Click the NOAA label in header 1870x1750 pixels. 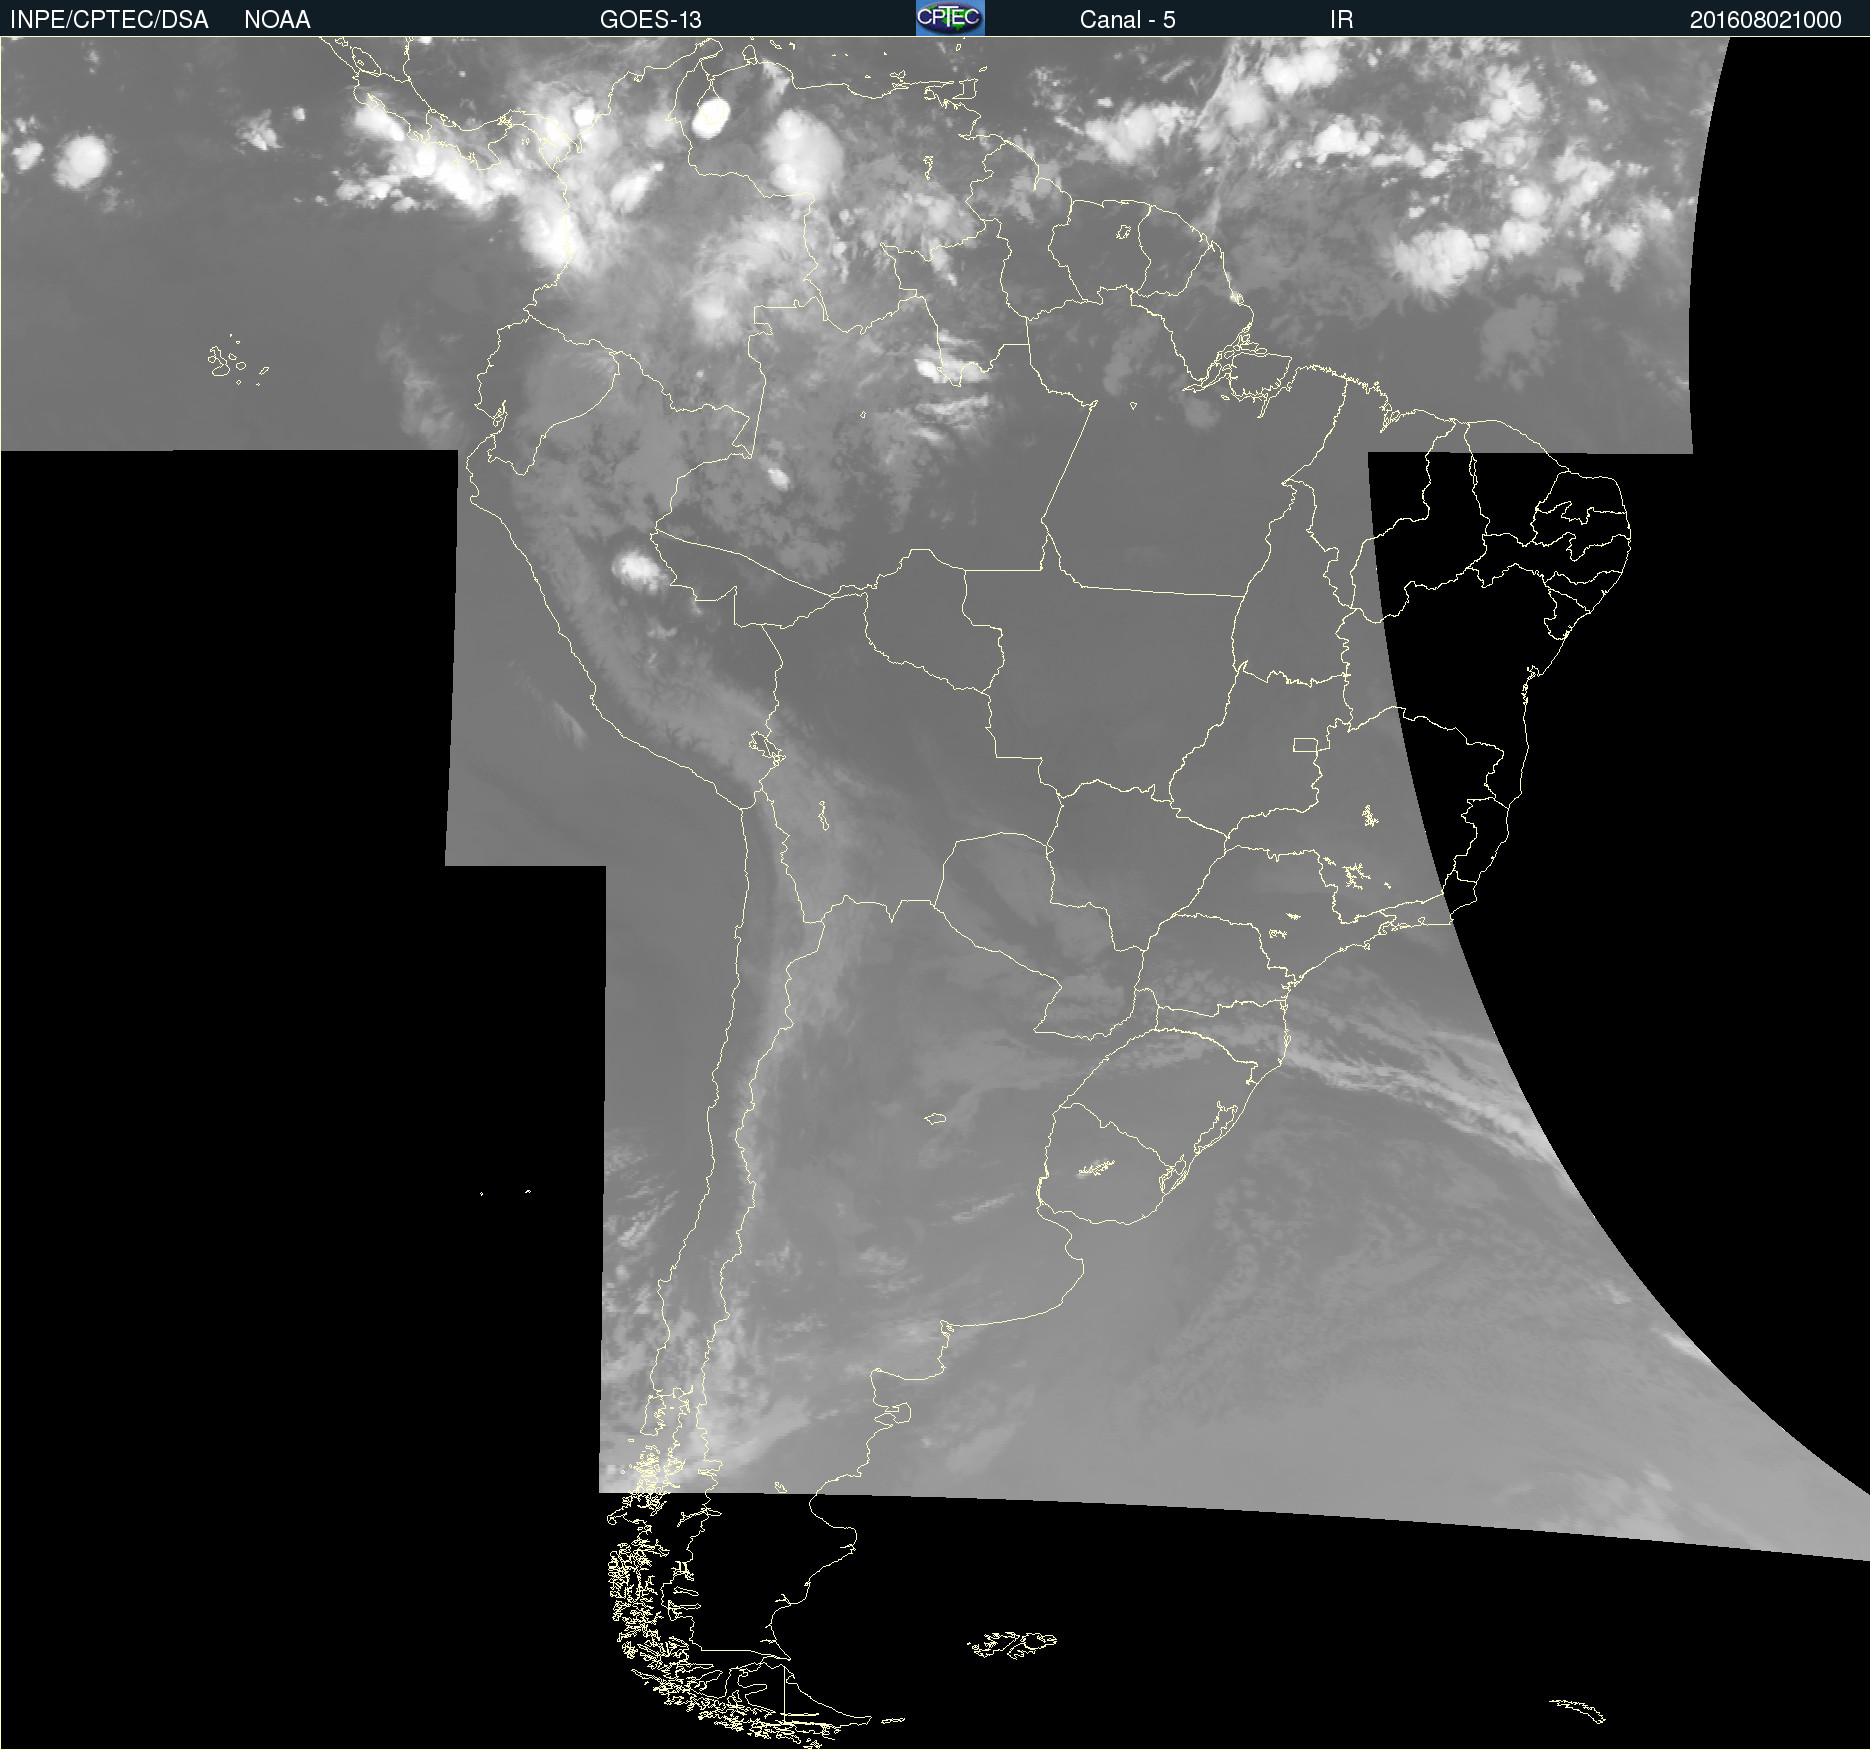[x=277, y=19]
